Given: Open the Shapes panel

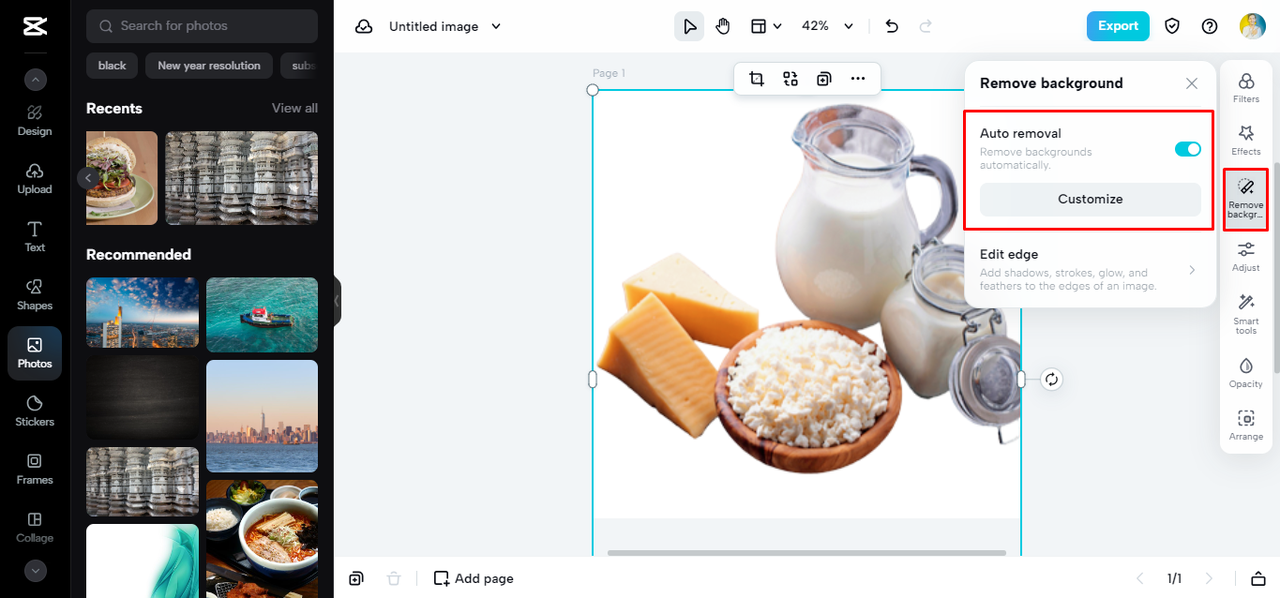Looking at the screenshot, I should point(35,294).
